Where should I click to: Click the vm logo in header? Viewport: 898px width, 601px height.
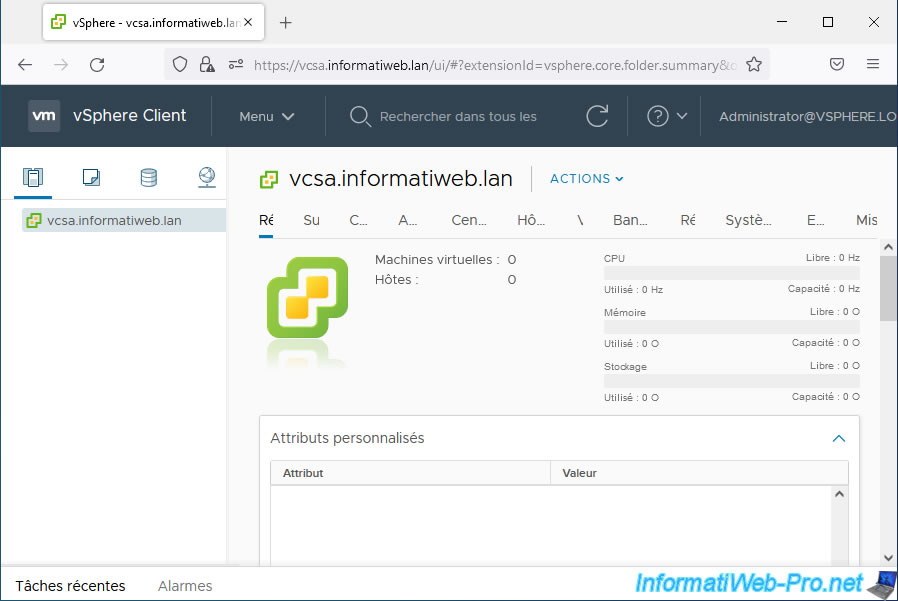[x=44, y=116]
